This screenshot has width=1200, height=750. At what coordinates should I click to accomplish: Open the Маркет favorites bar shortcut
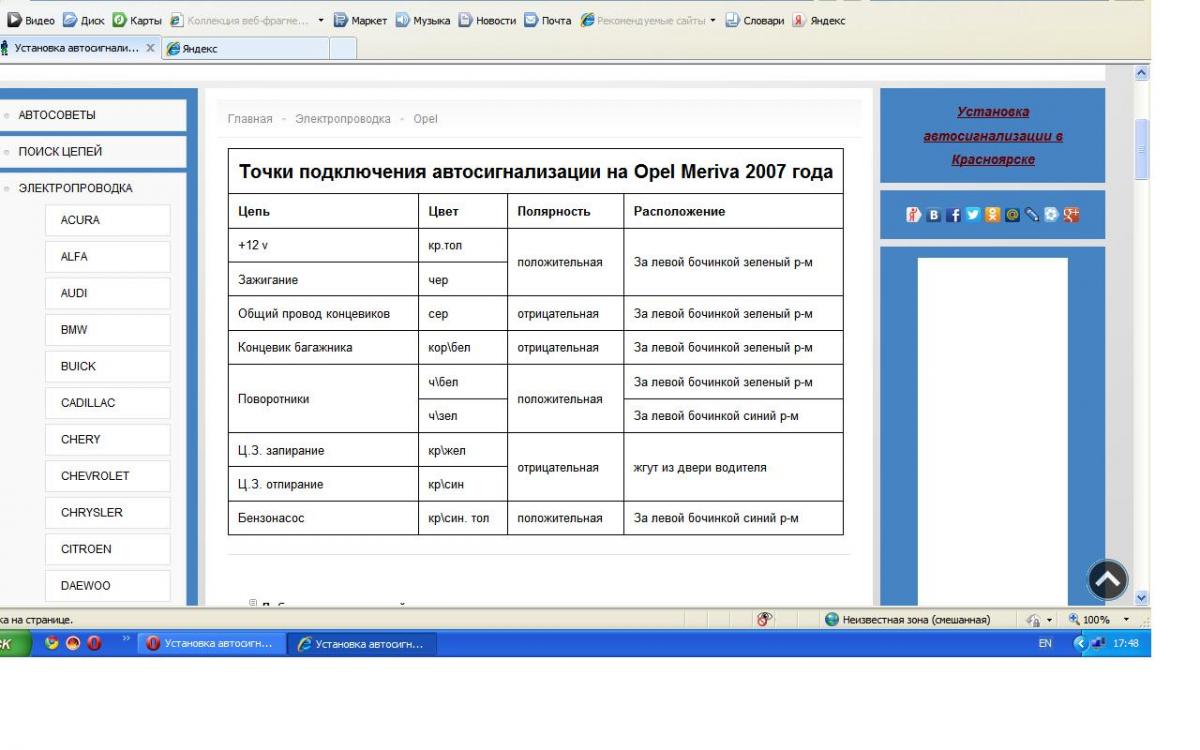(358, 20)
